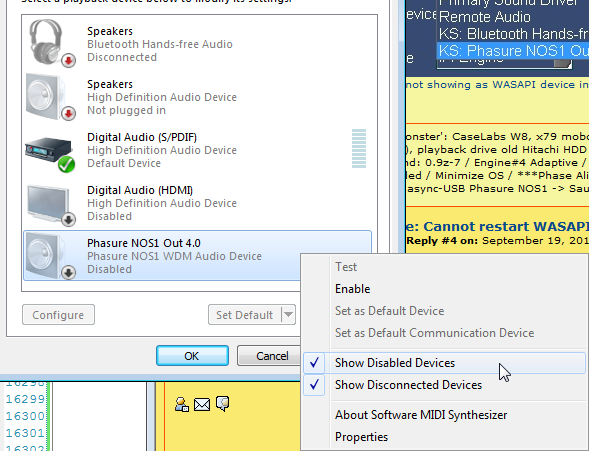Open the Set Default dropdown arrow

click(288, 315)
